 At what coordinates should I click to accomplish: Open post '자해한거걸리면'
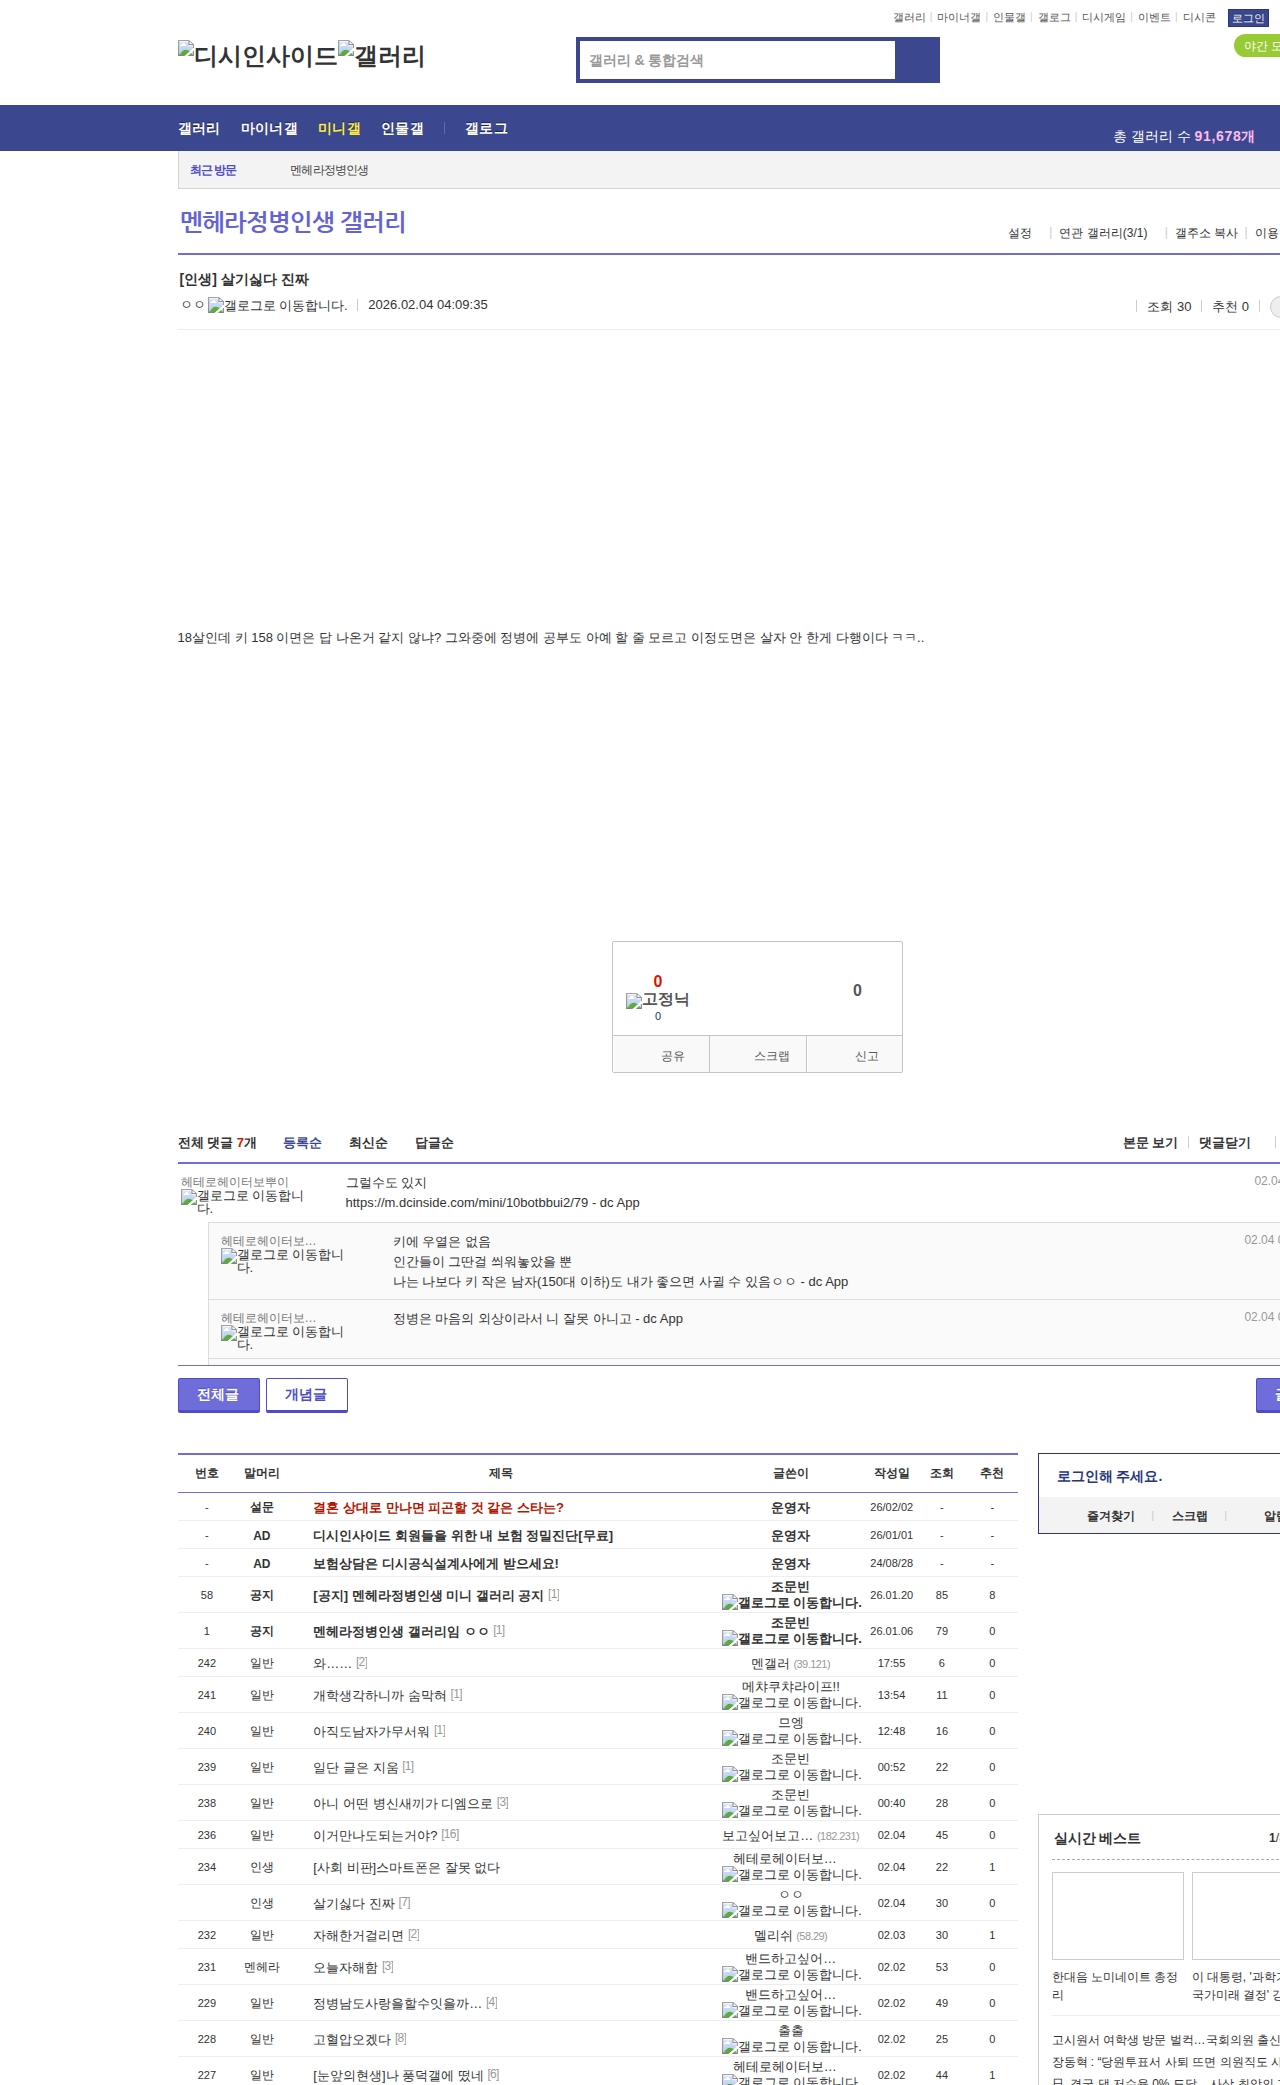coord(359,1935)
